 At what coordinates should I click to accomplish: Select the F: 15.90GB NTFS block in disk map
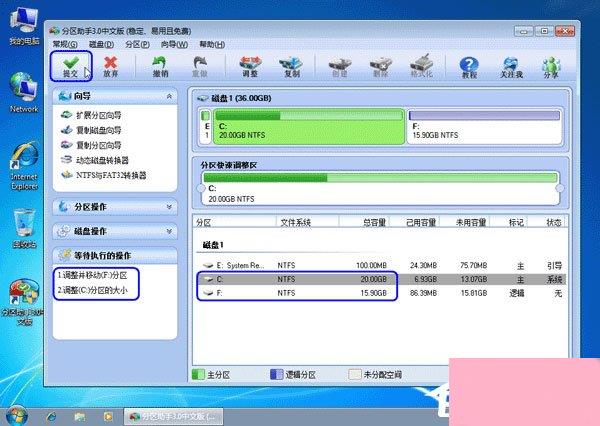pos(484,127)
